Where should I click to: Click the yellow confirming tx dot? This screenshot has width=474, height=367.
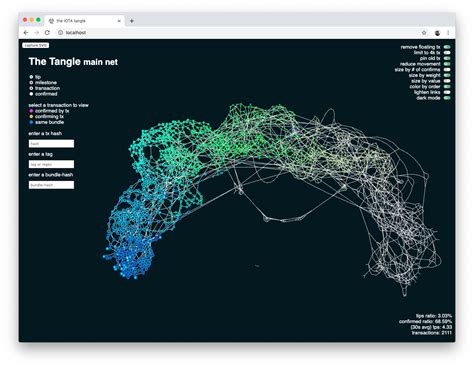pos(31,117)
